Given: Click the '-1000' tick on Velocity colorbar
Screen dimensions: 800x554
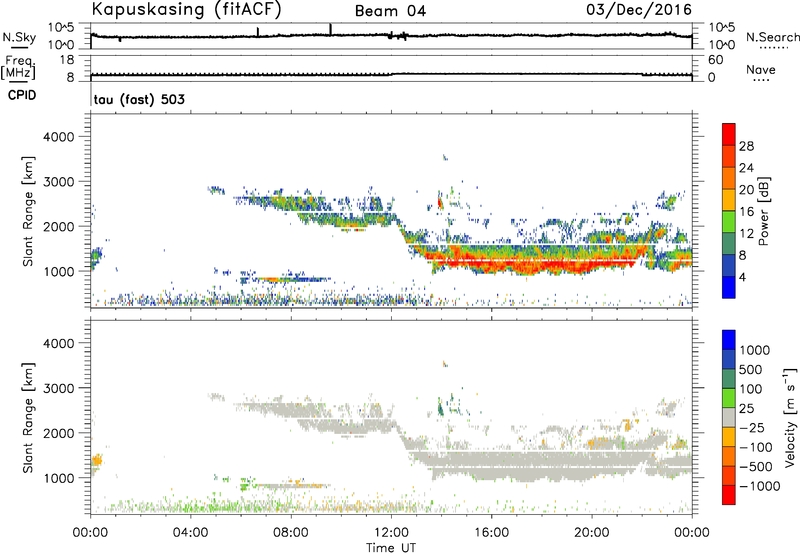Looking at the screenshot, I should pyautogui.click(x=760, y=486).
